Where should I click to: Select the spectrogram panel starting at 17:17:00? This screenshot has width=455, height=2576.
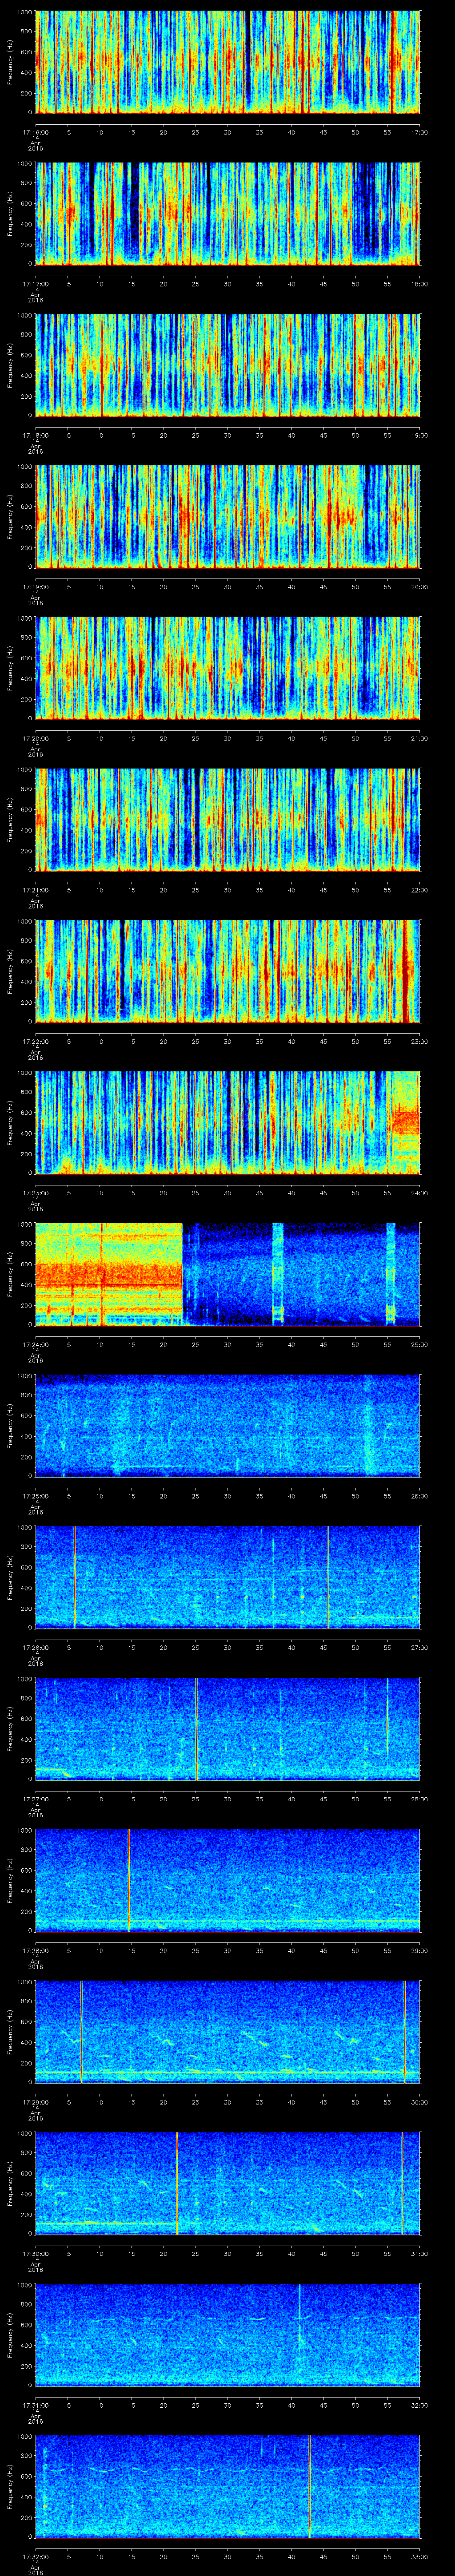click(x=228, y=213)
